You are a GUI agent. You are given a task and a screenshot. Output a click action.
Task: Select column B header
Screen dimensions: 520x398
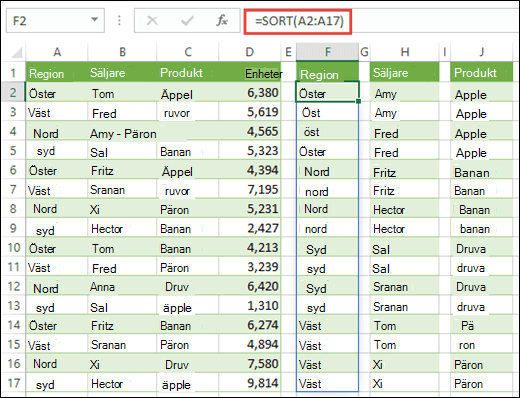122,52
